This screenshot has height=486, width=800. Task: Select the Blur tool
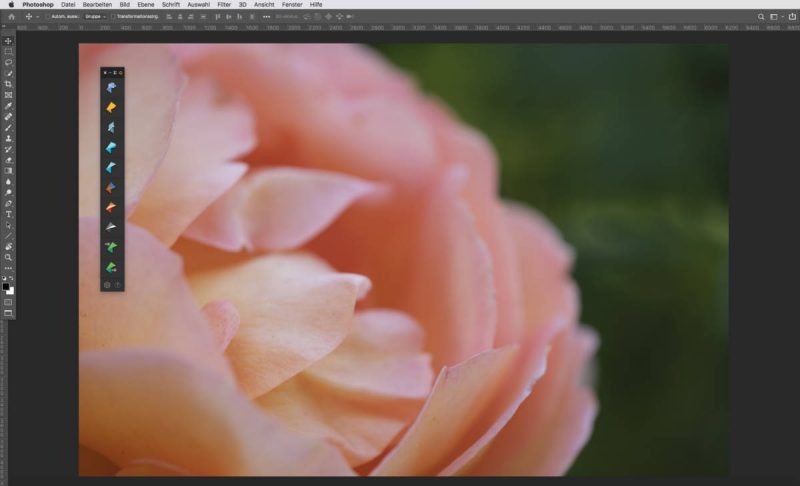click(8, 182)
